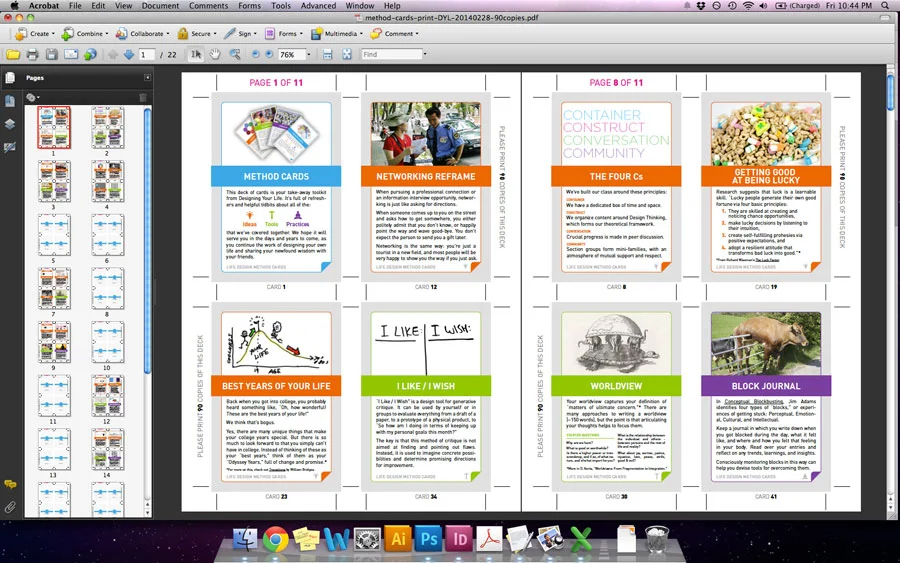Open the Pages panel options gear menu
Image resolution: width=900 pixels, height=563 pixels.
(x=33, y=98)
